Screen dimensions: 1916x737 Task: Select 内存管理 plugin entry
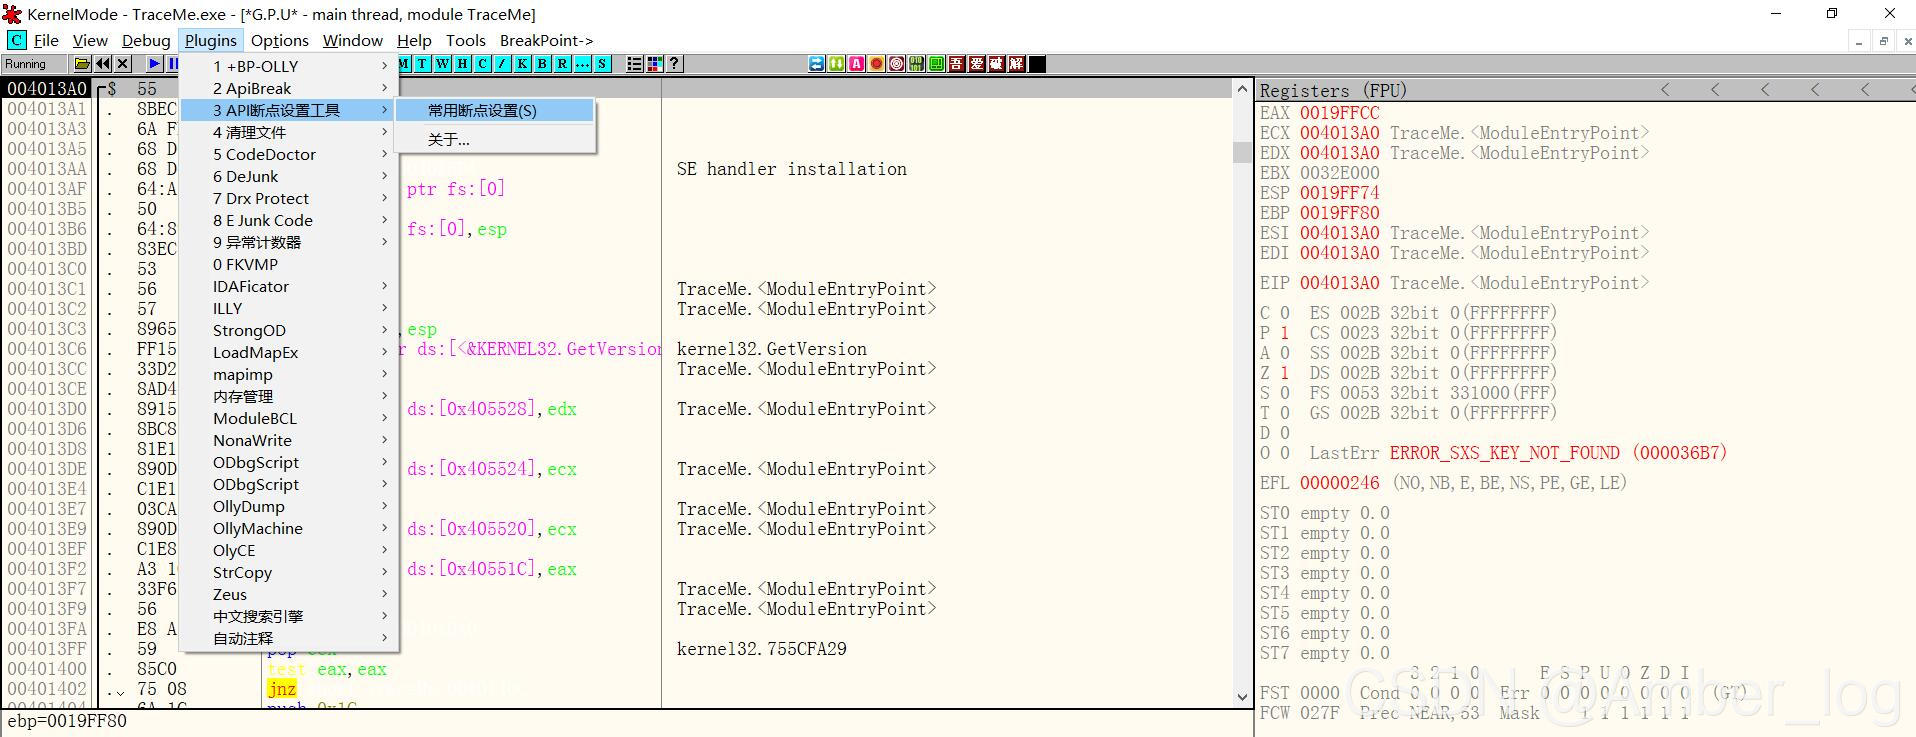point(290,396)
